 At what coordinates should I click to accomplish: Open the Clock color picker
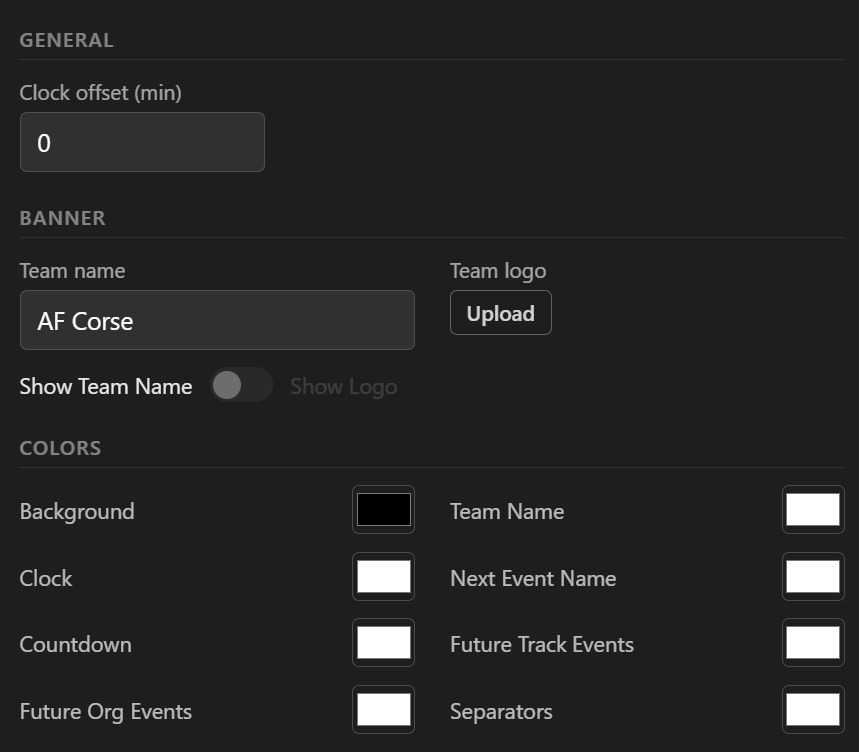tap(383, 576)
